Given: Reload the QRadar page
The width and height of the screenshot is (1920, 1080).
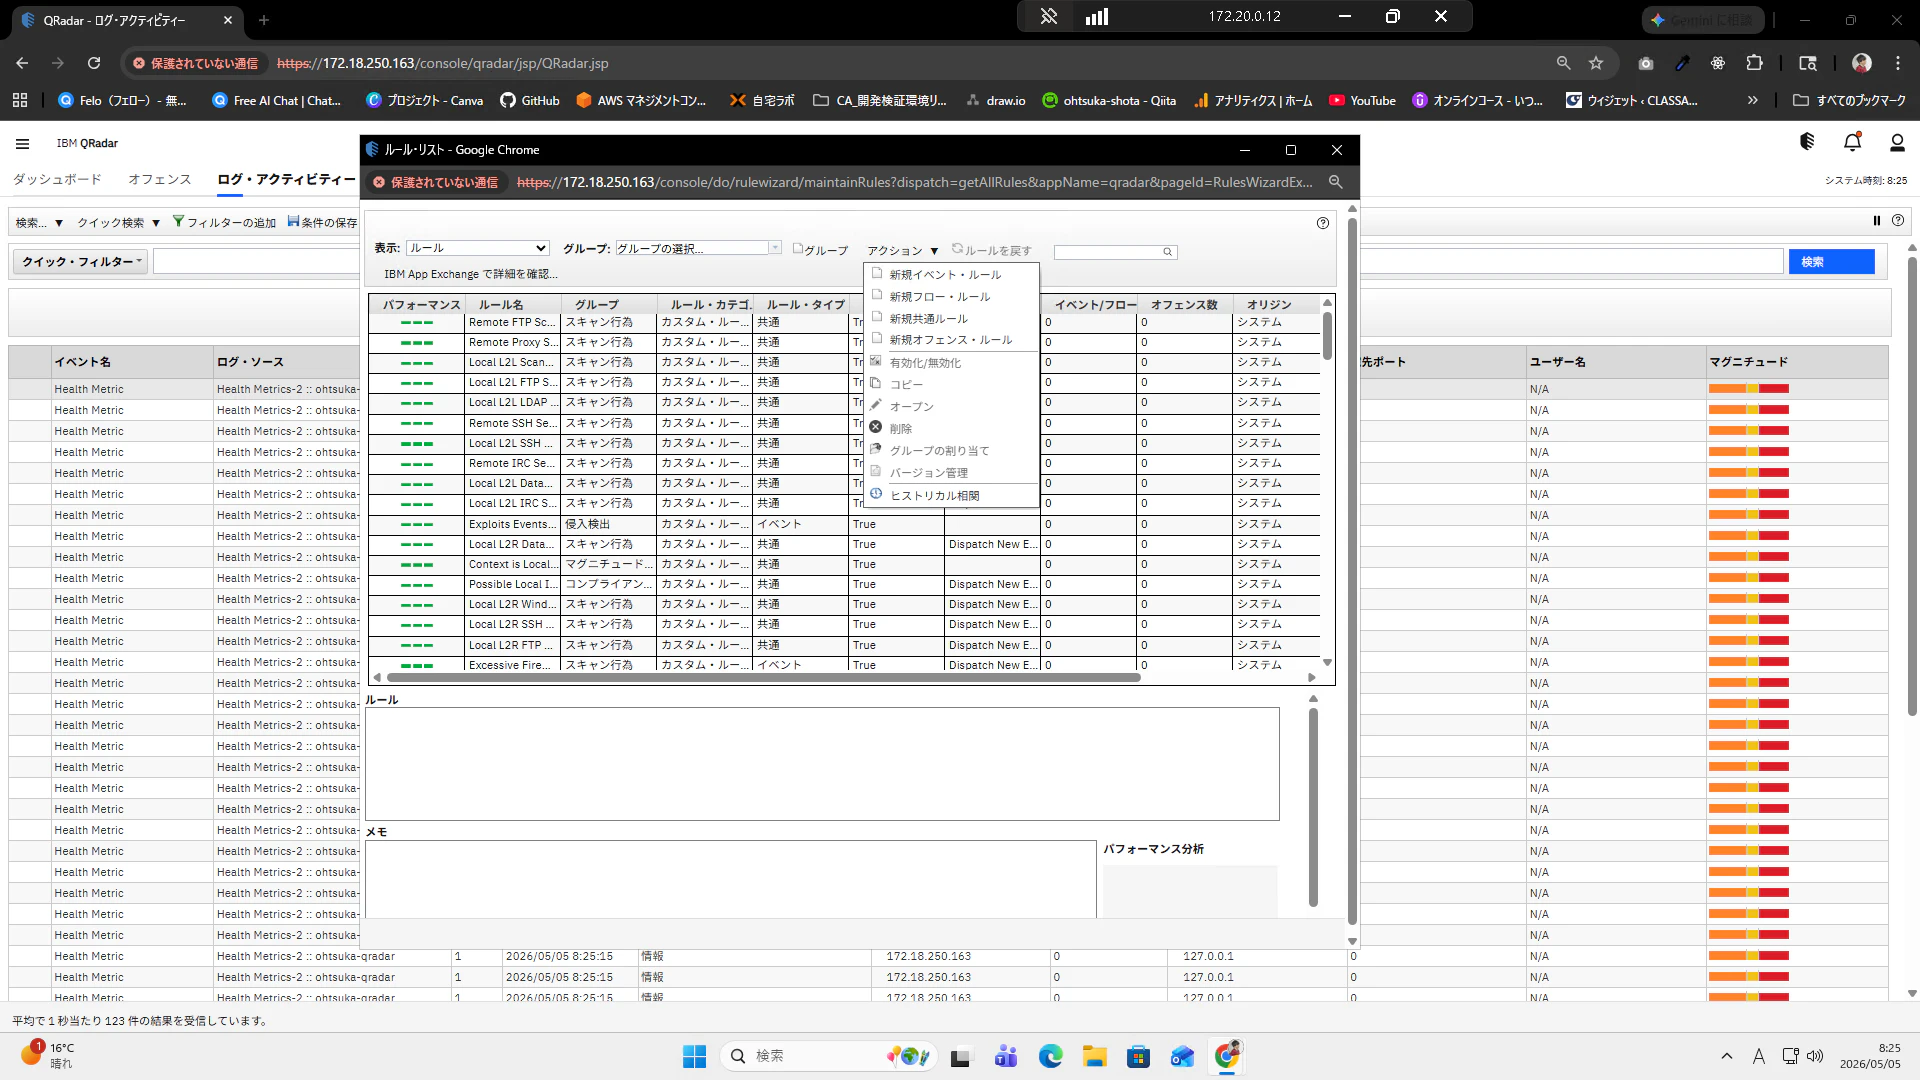Looking at the screenshot, I should pyautogui.click(x=94, y=63).
